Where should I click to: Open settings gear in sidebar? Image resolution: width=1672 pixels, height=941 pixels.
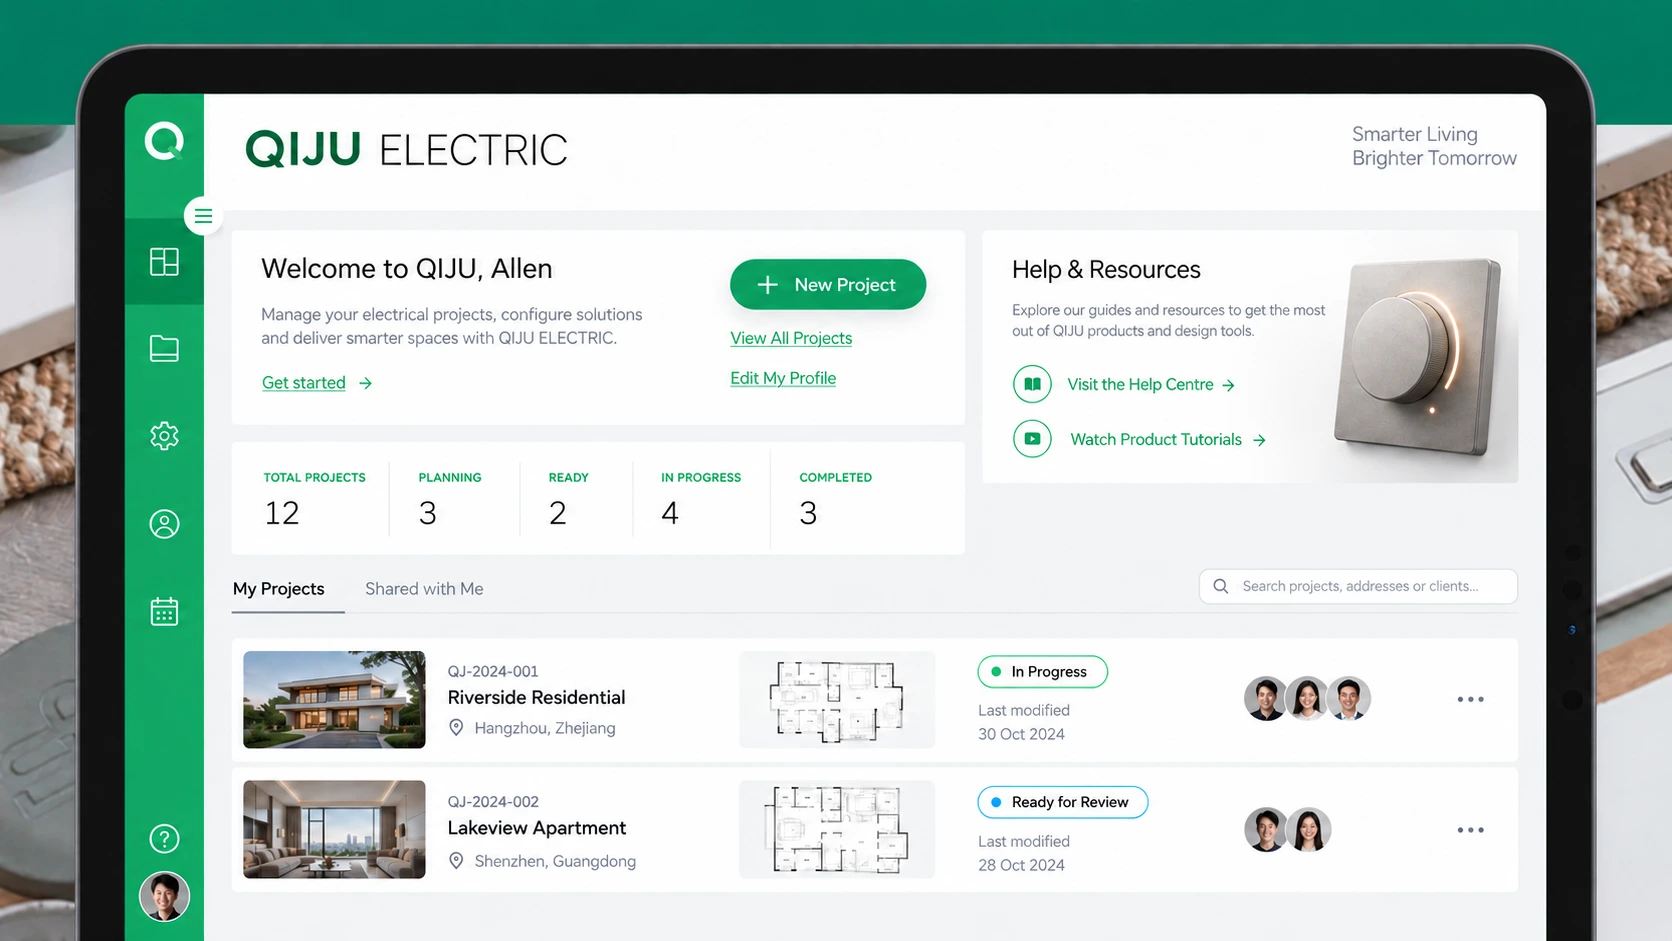(164, 436)
